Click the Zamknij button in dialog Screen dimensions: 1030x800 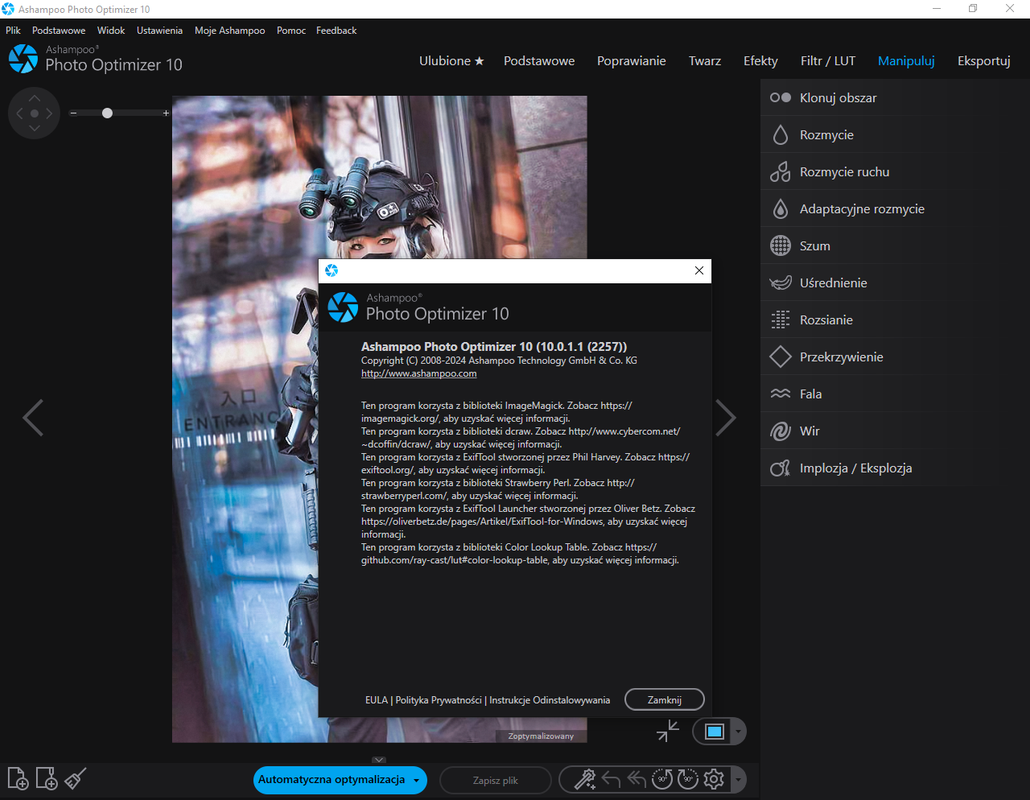coord(664,700)
